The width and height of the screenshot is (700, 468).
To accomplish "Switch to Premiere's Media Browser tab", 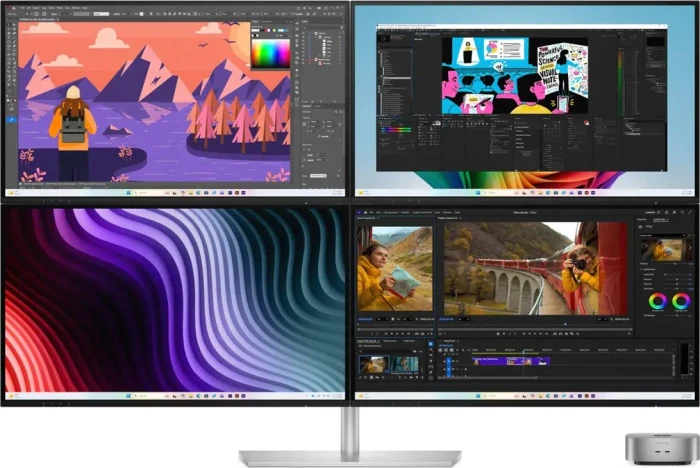I will point(390,341).
